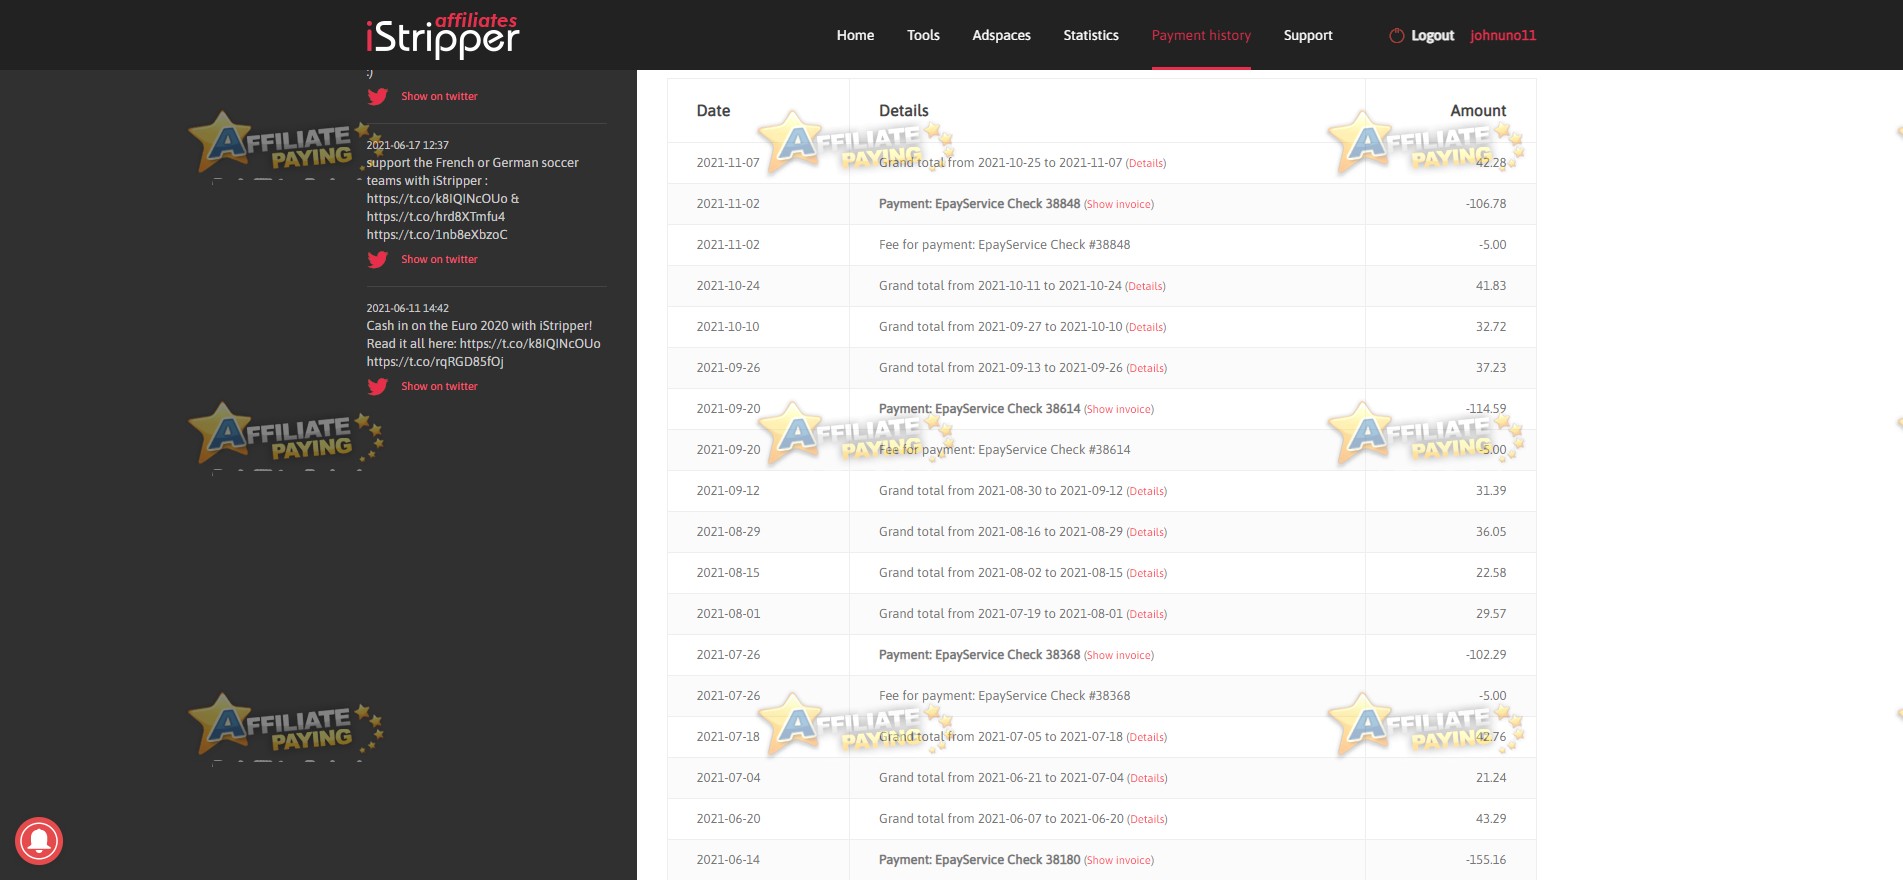Click the amount 41.83
Image resolution: width=1903 pixels, height=880 pixels.
tap(1491, 285)
